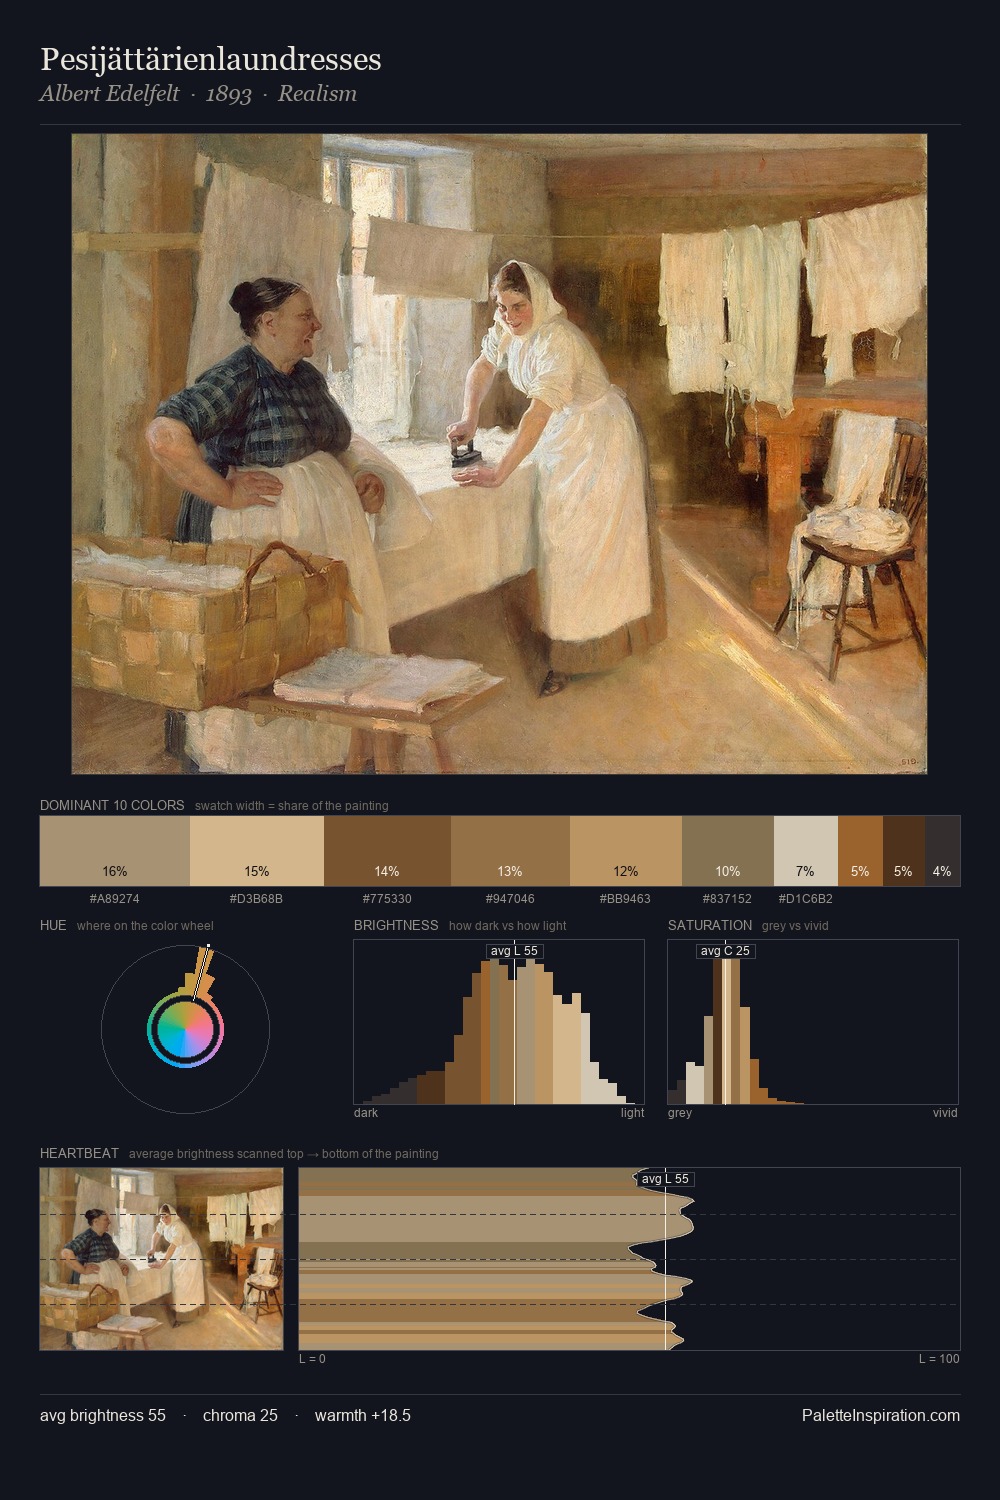
Task: Click the brightness histogram chart
Action: pos(499,1022)
